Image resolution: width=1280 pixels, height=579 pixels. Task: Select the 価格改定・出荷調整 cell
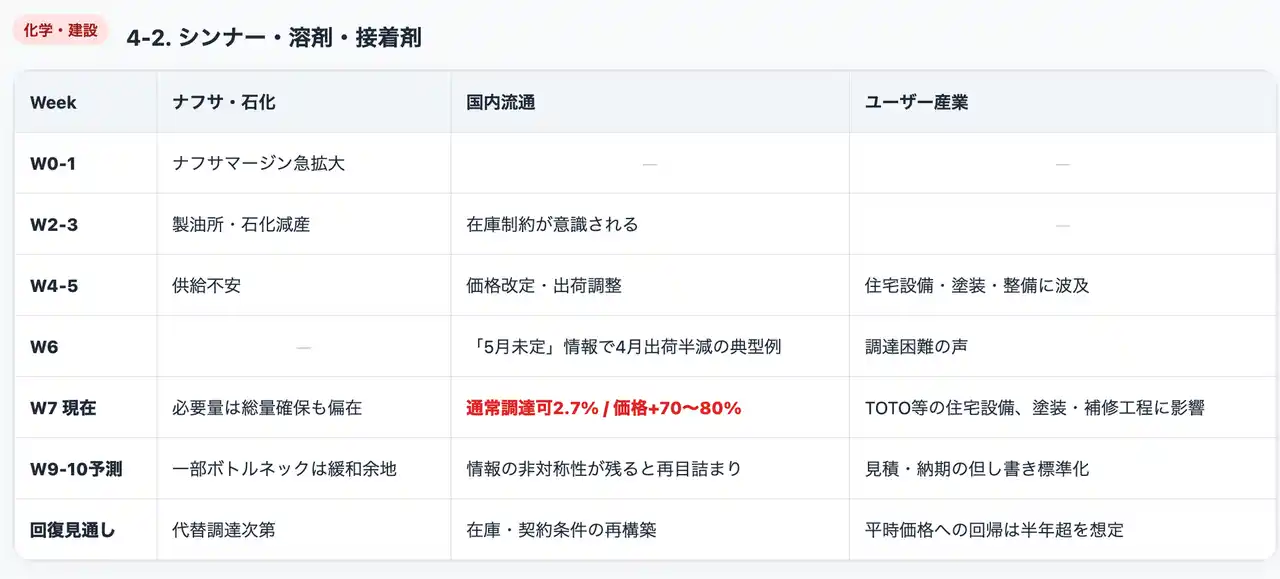(x=544, y=286)
